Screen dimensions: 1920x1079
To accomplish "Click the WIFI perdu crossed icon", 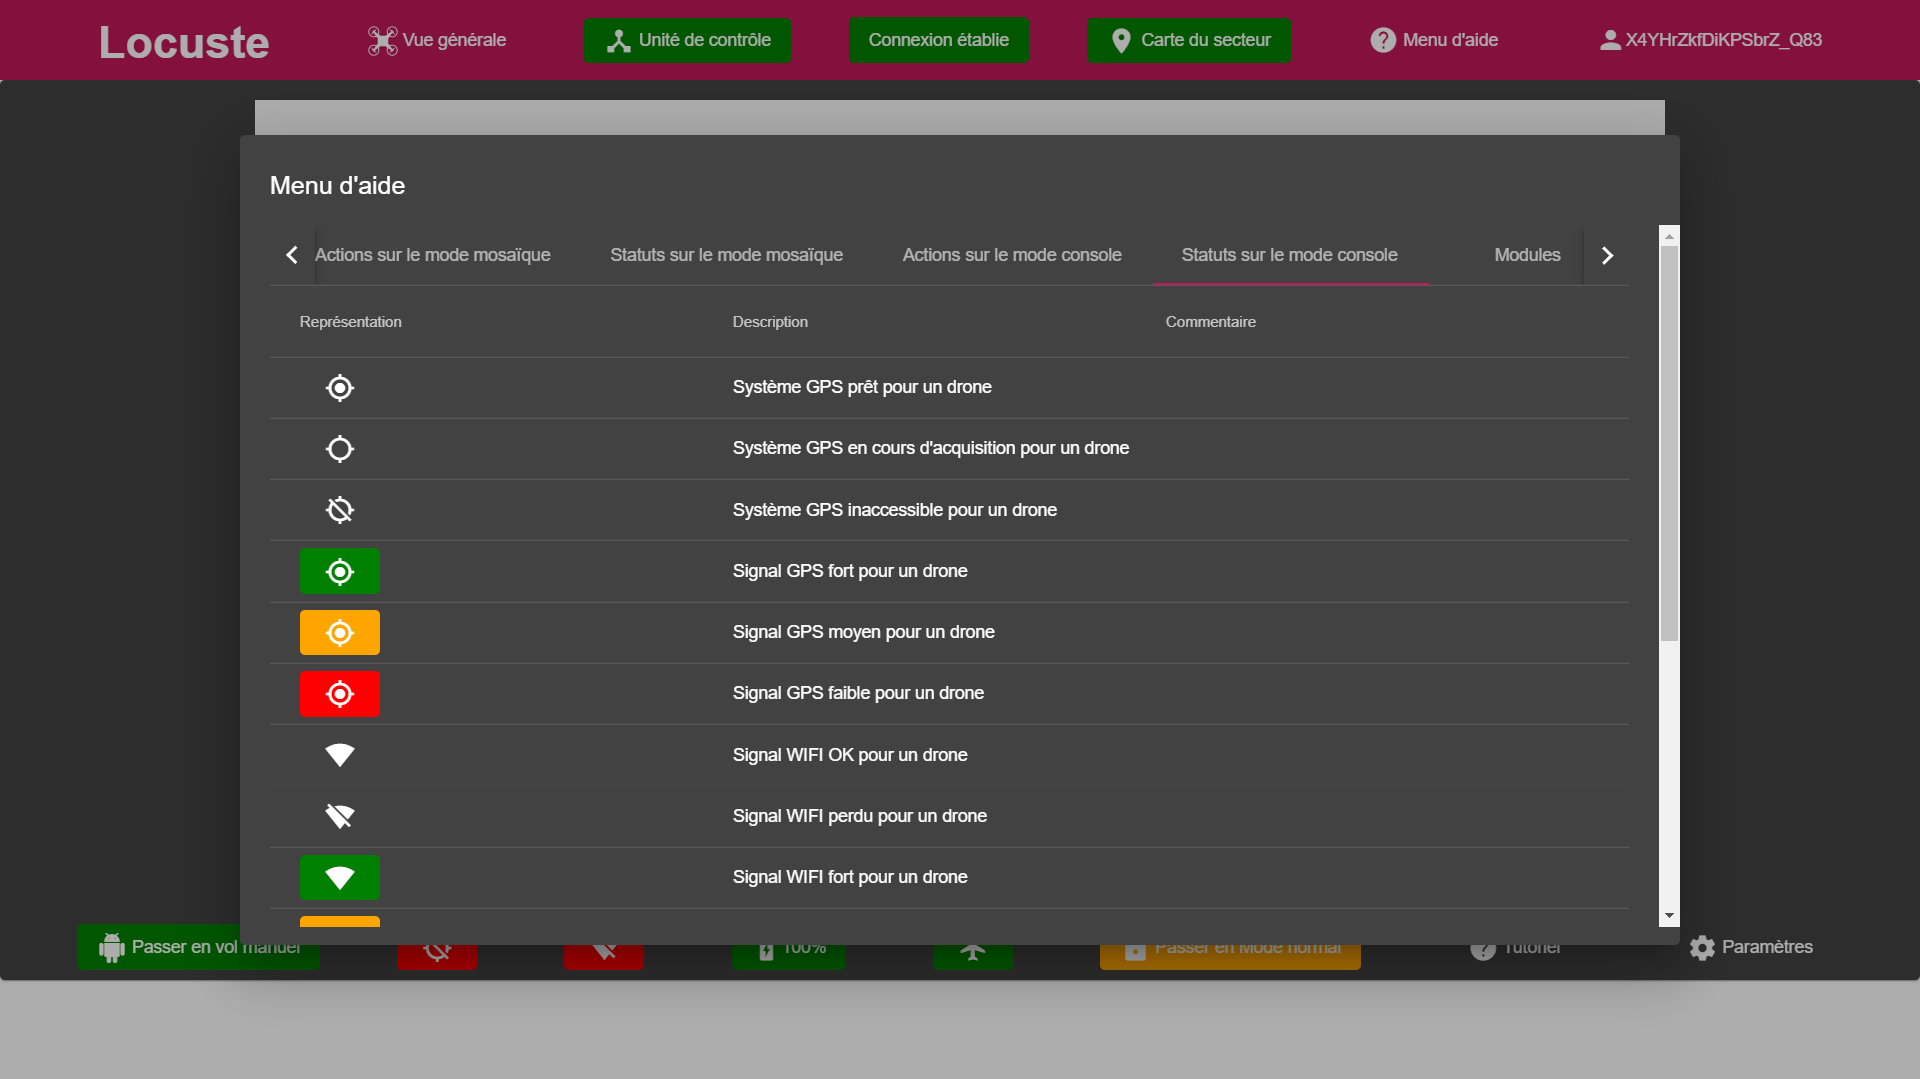I will tap(340, 816).
